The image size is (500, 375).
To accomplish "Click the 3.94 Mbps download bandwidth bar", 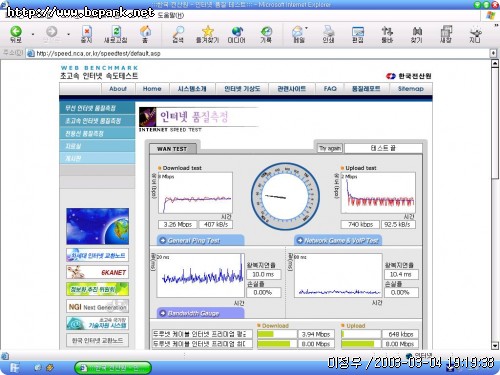I will (x=277, y=334).
